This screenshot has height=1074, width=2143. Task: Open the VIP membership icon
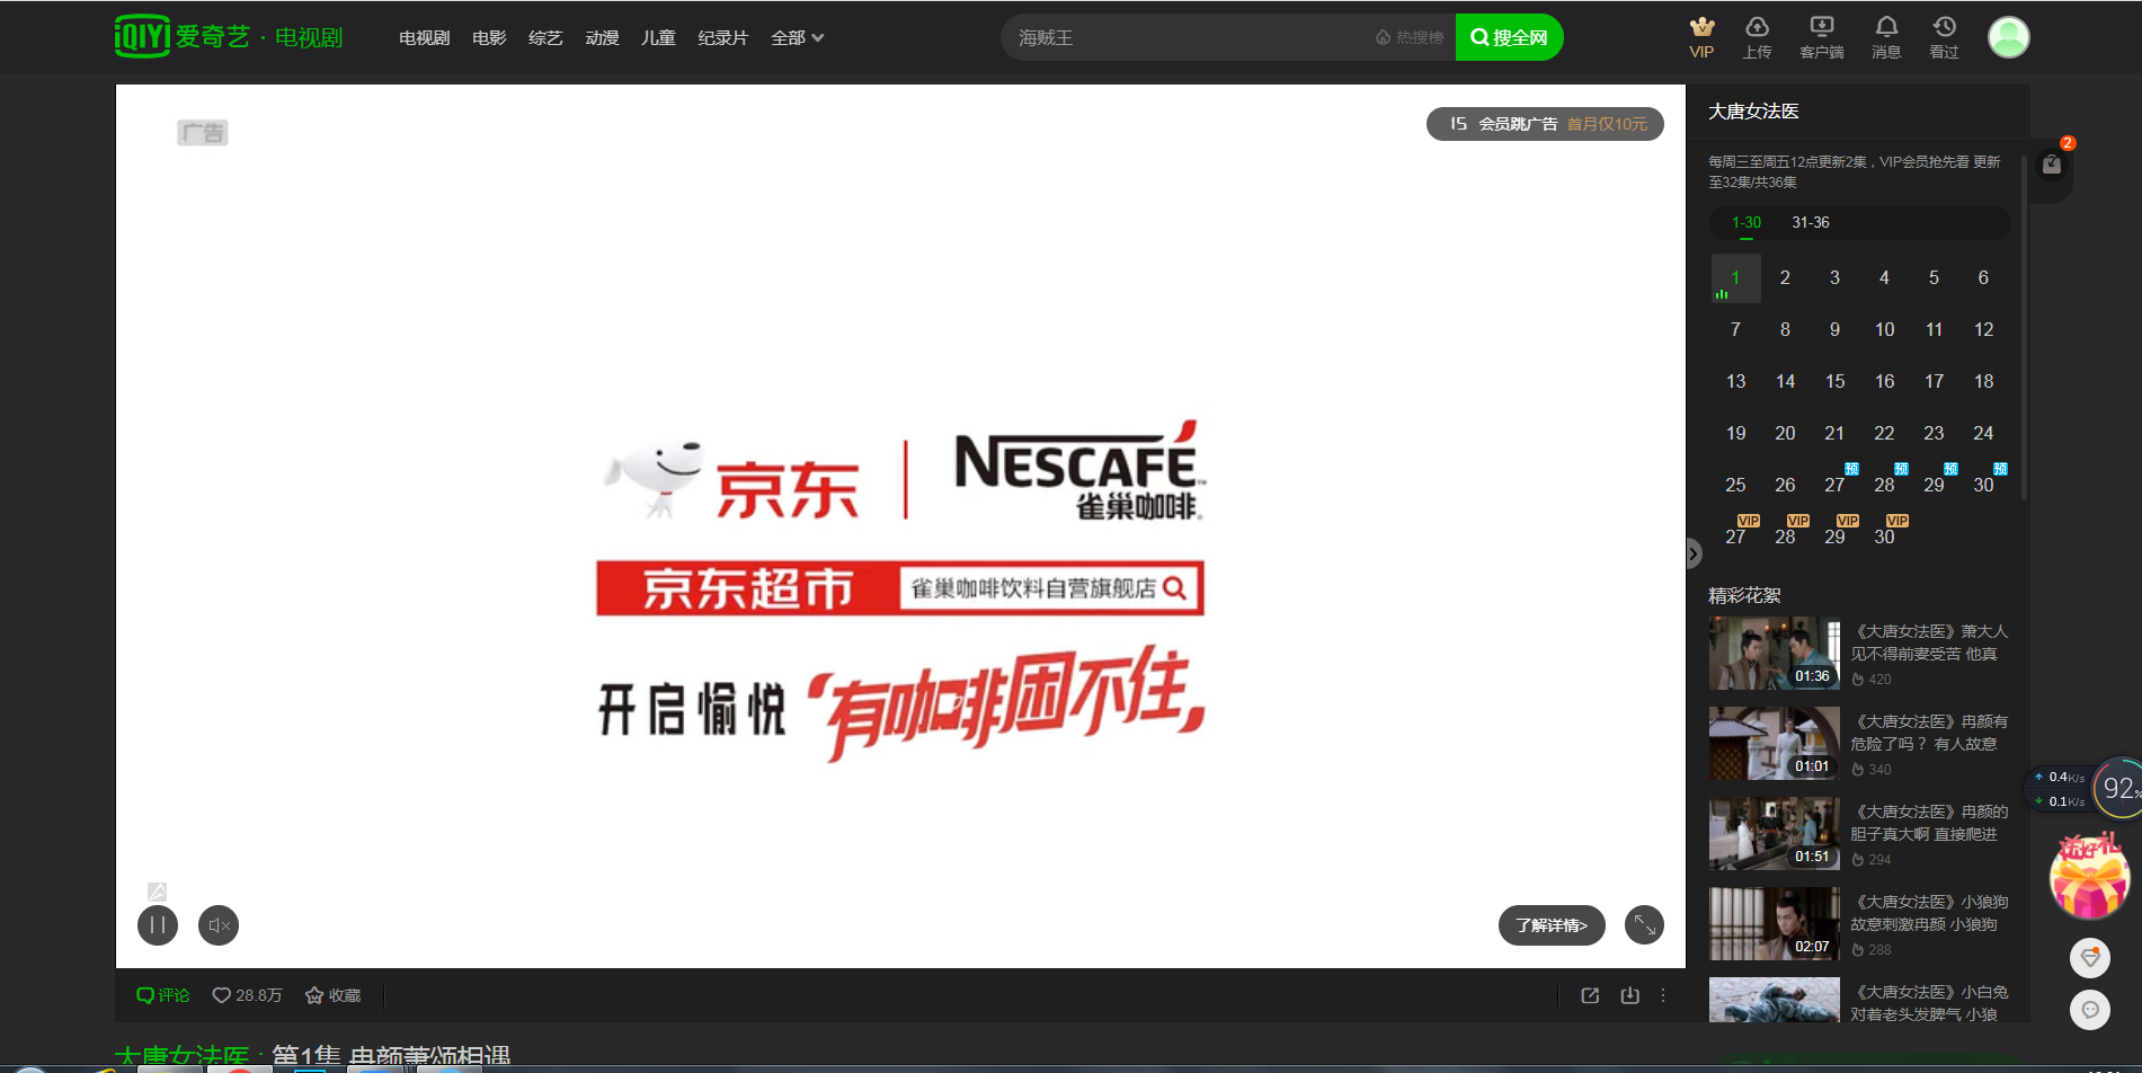click(1701, 37)
